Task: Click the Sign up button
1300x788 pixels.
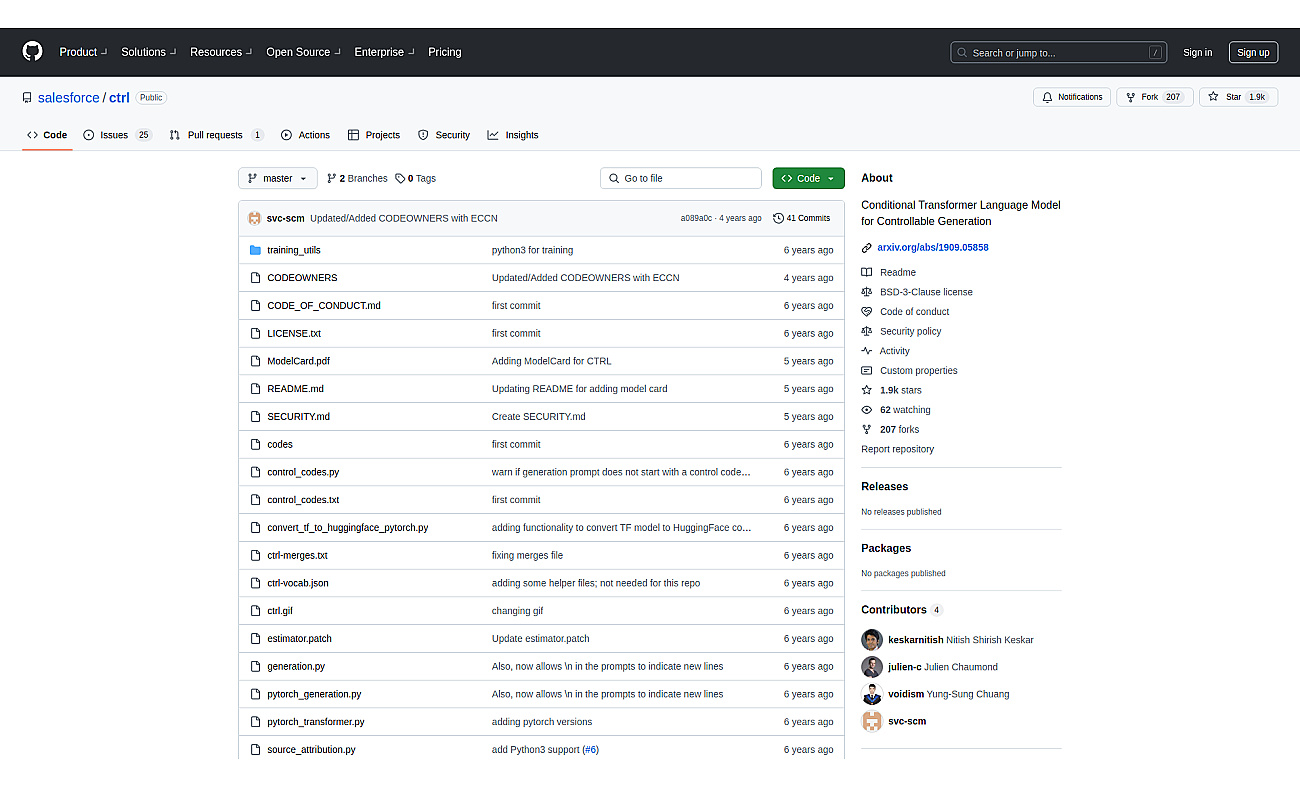Action: click(x=1253, y=53)
